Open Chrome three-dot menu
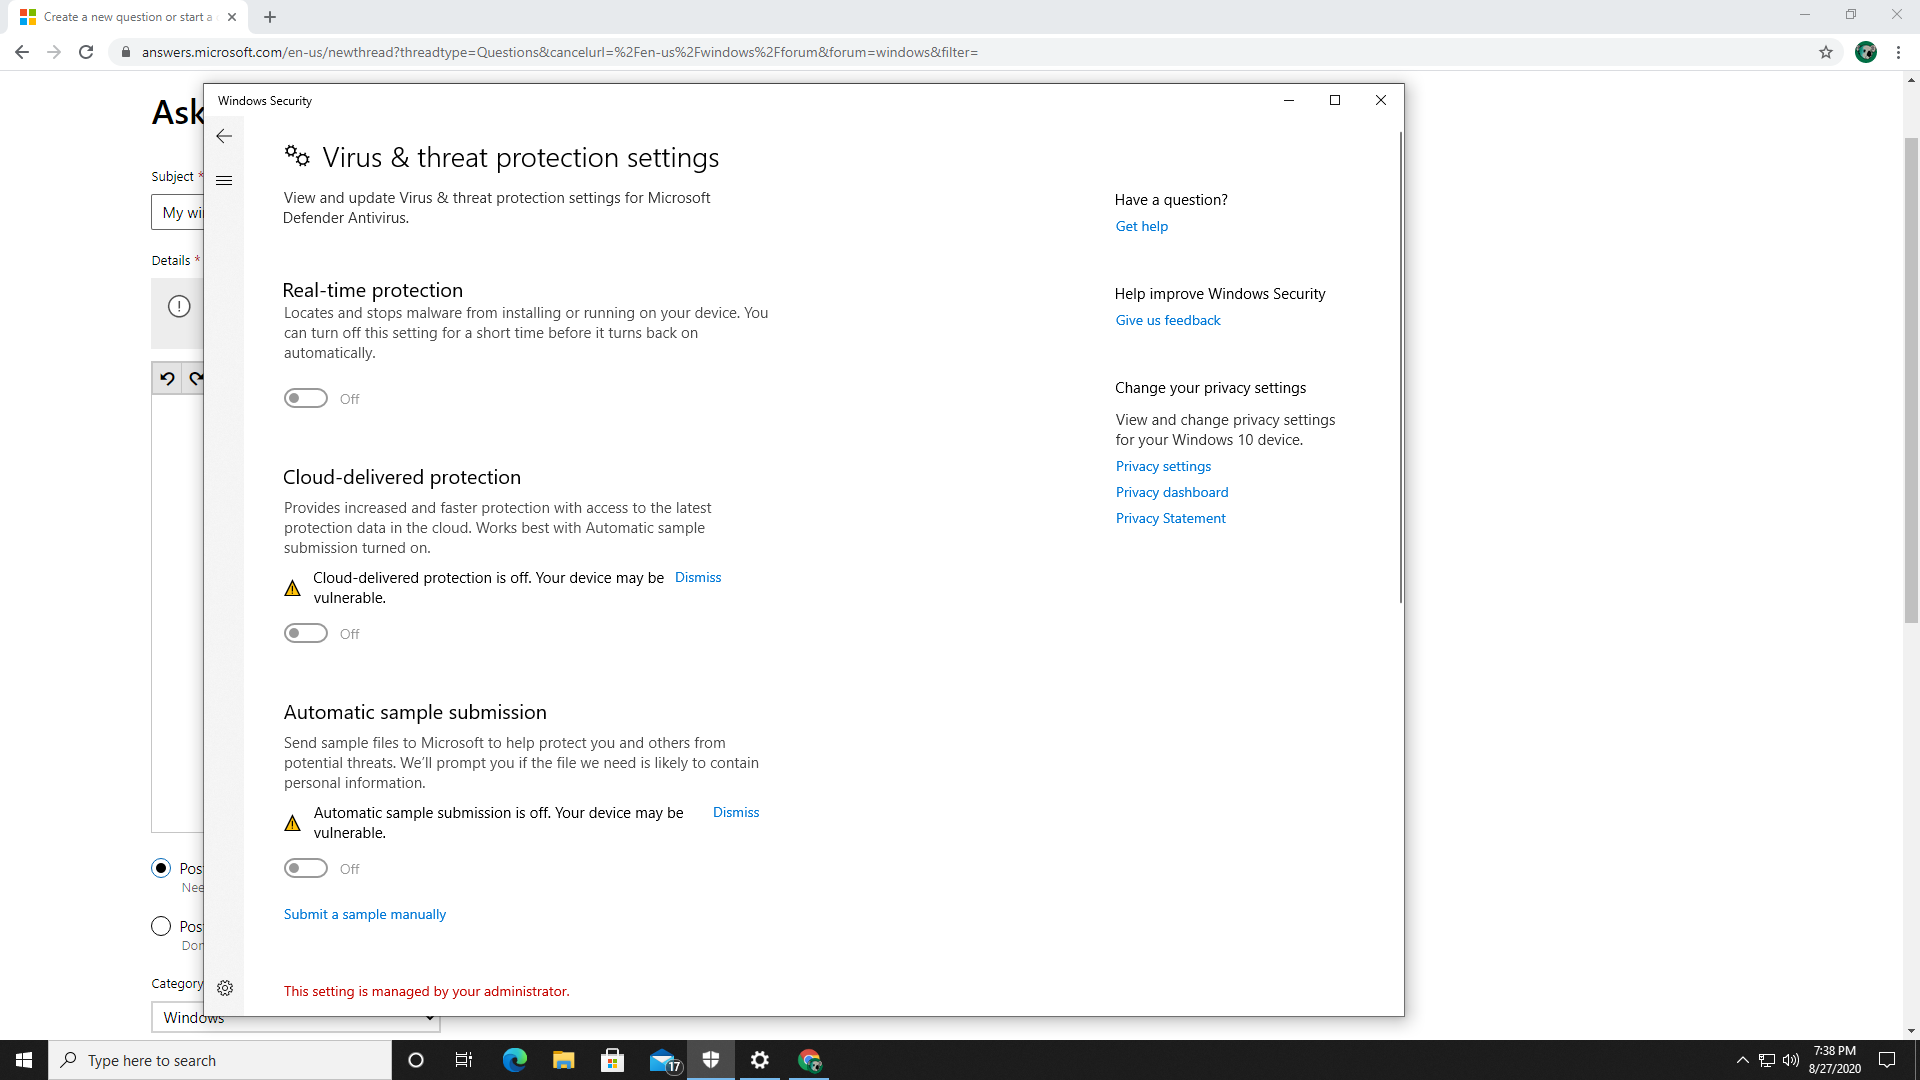Viewport: 1920px width, 1080px height. (x=1898, y=52)
